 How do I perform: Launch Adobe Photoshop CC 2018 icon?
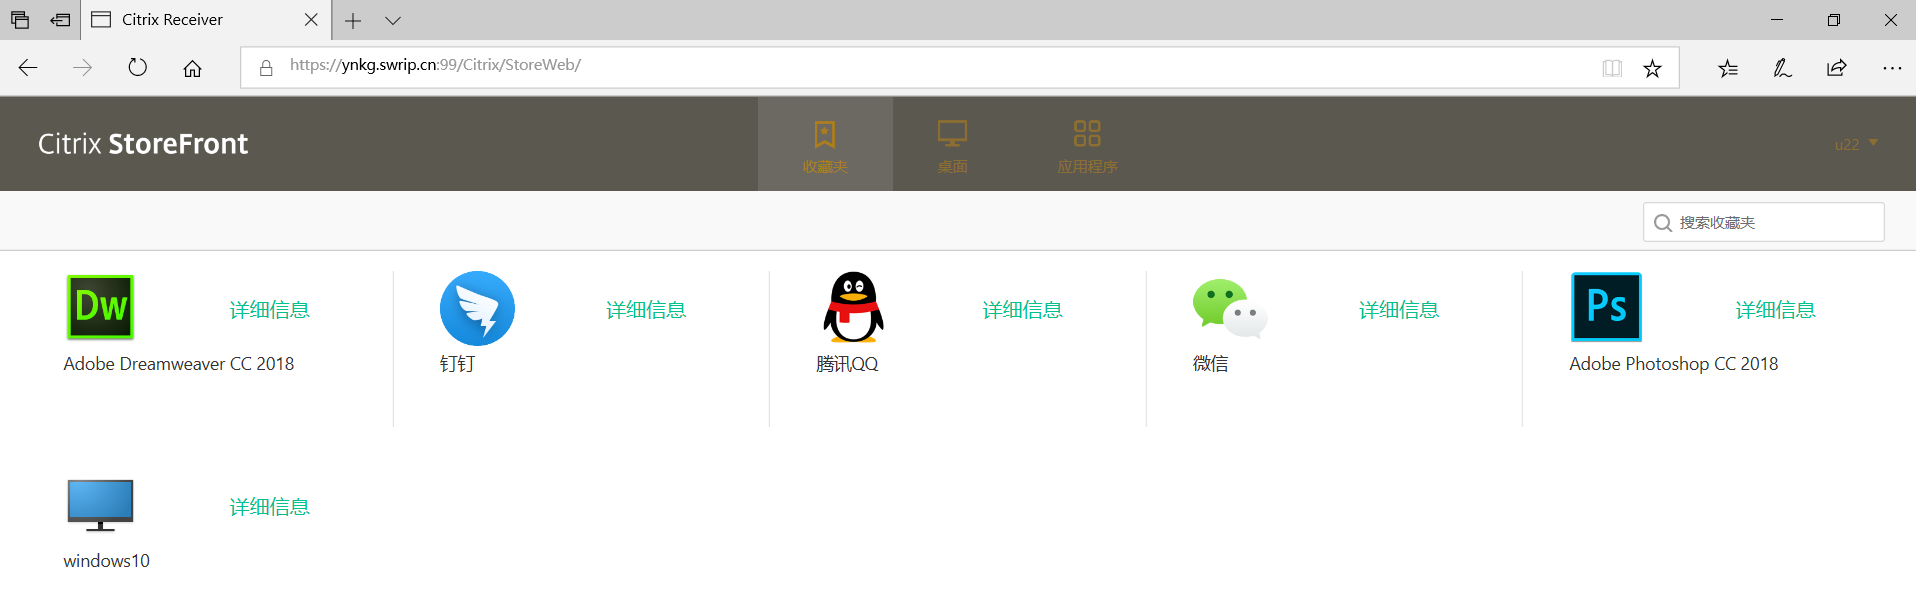click(x=1606, y=307)
